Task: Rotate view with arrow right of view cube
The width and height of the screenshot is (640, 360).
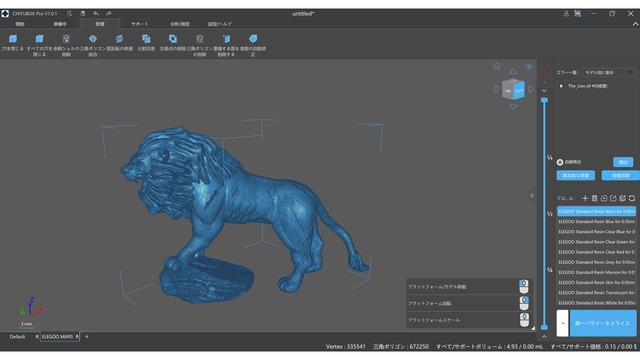Action: pyautogui.click(x=530, y=89)
